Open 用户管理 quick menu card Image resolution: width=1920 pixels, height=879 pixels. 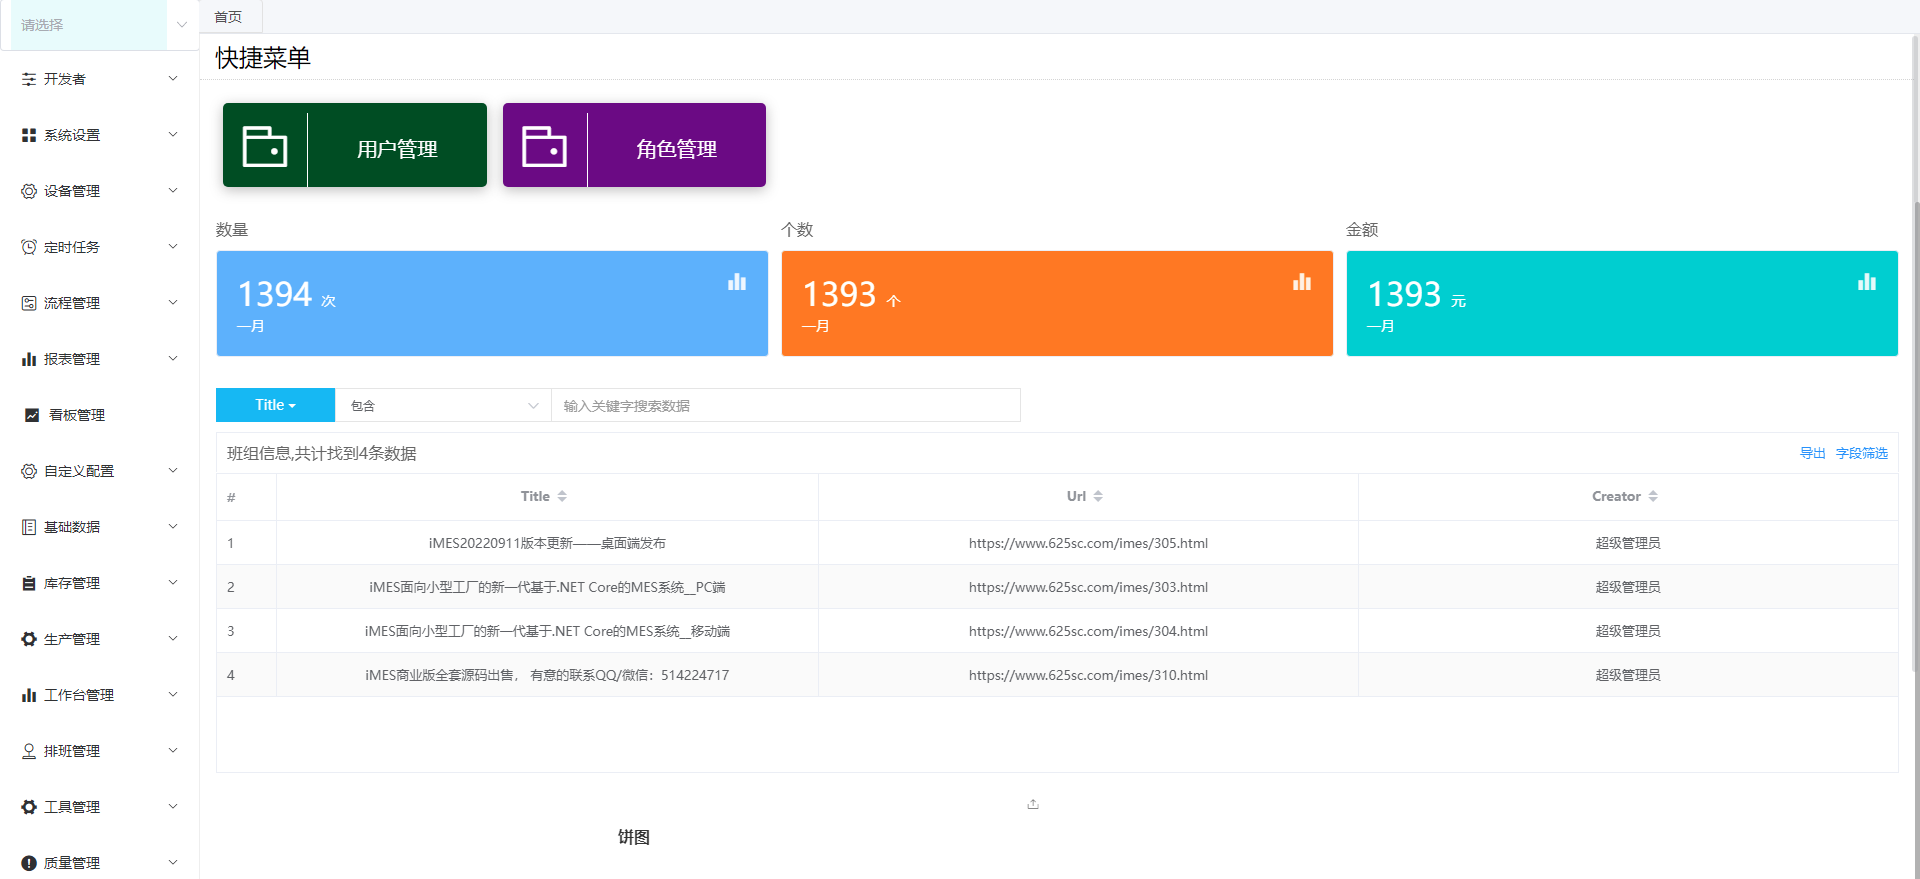coord(355,145)
